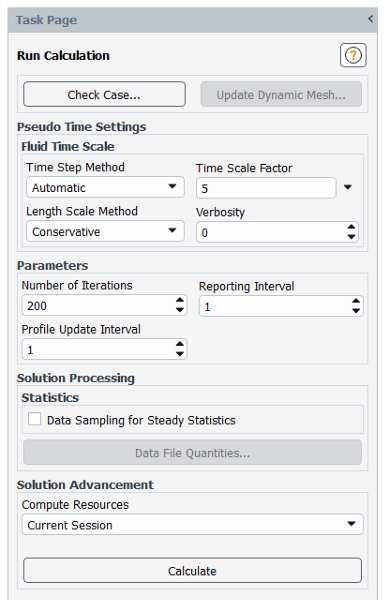
Task: Enable Data Sampling for Steady Statistics
Action: click(x=35, y=419)
